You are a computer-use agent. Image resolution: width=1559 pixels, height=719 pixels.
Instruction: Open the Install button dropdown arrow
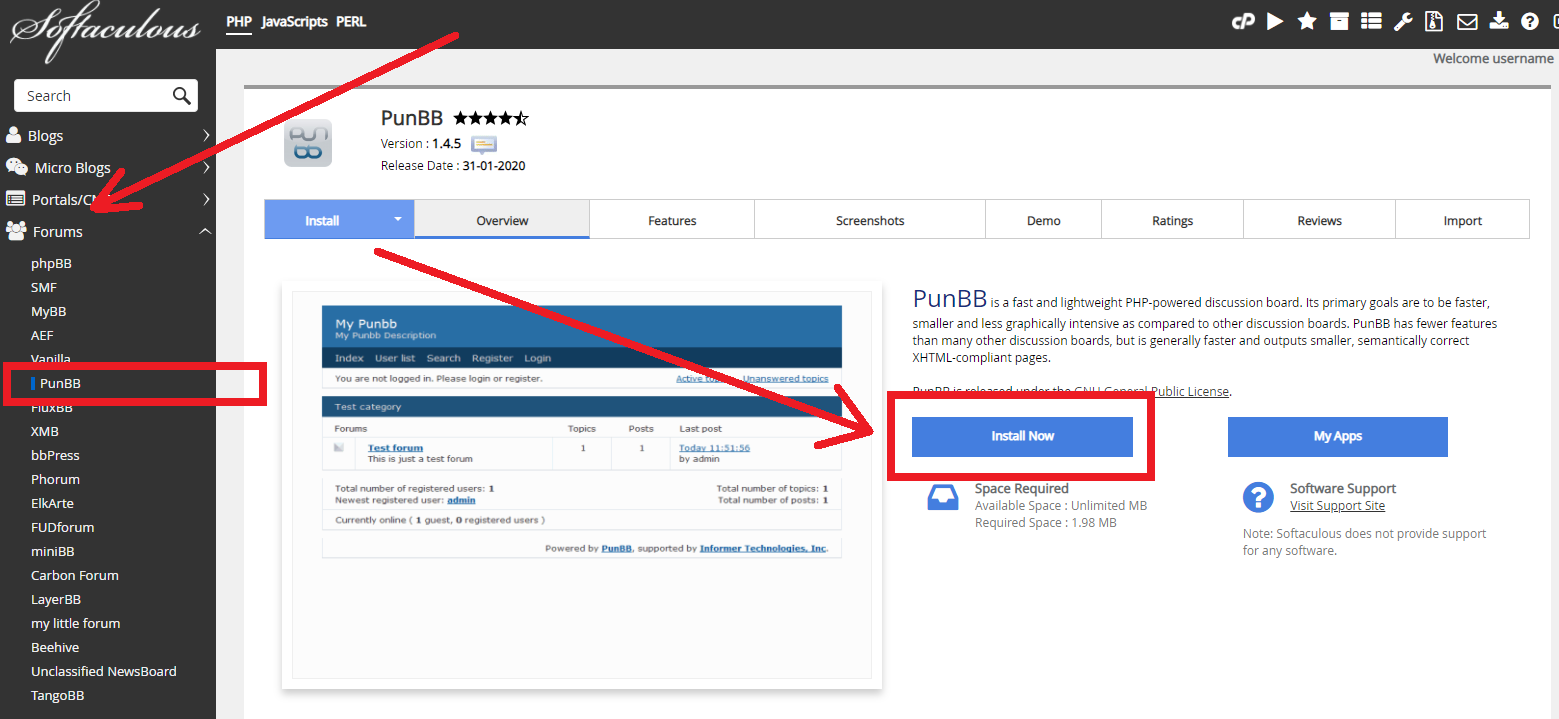coord(398,219)
